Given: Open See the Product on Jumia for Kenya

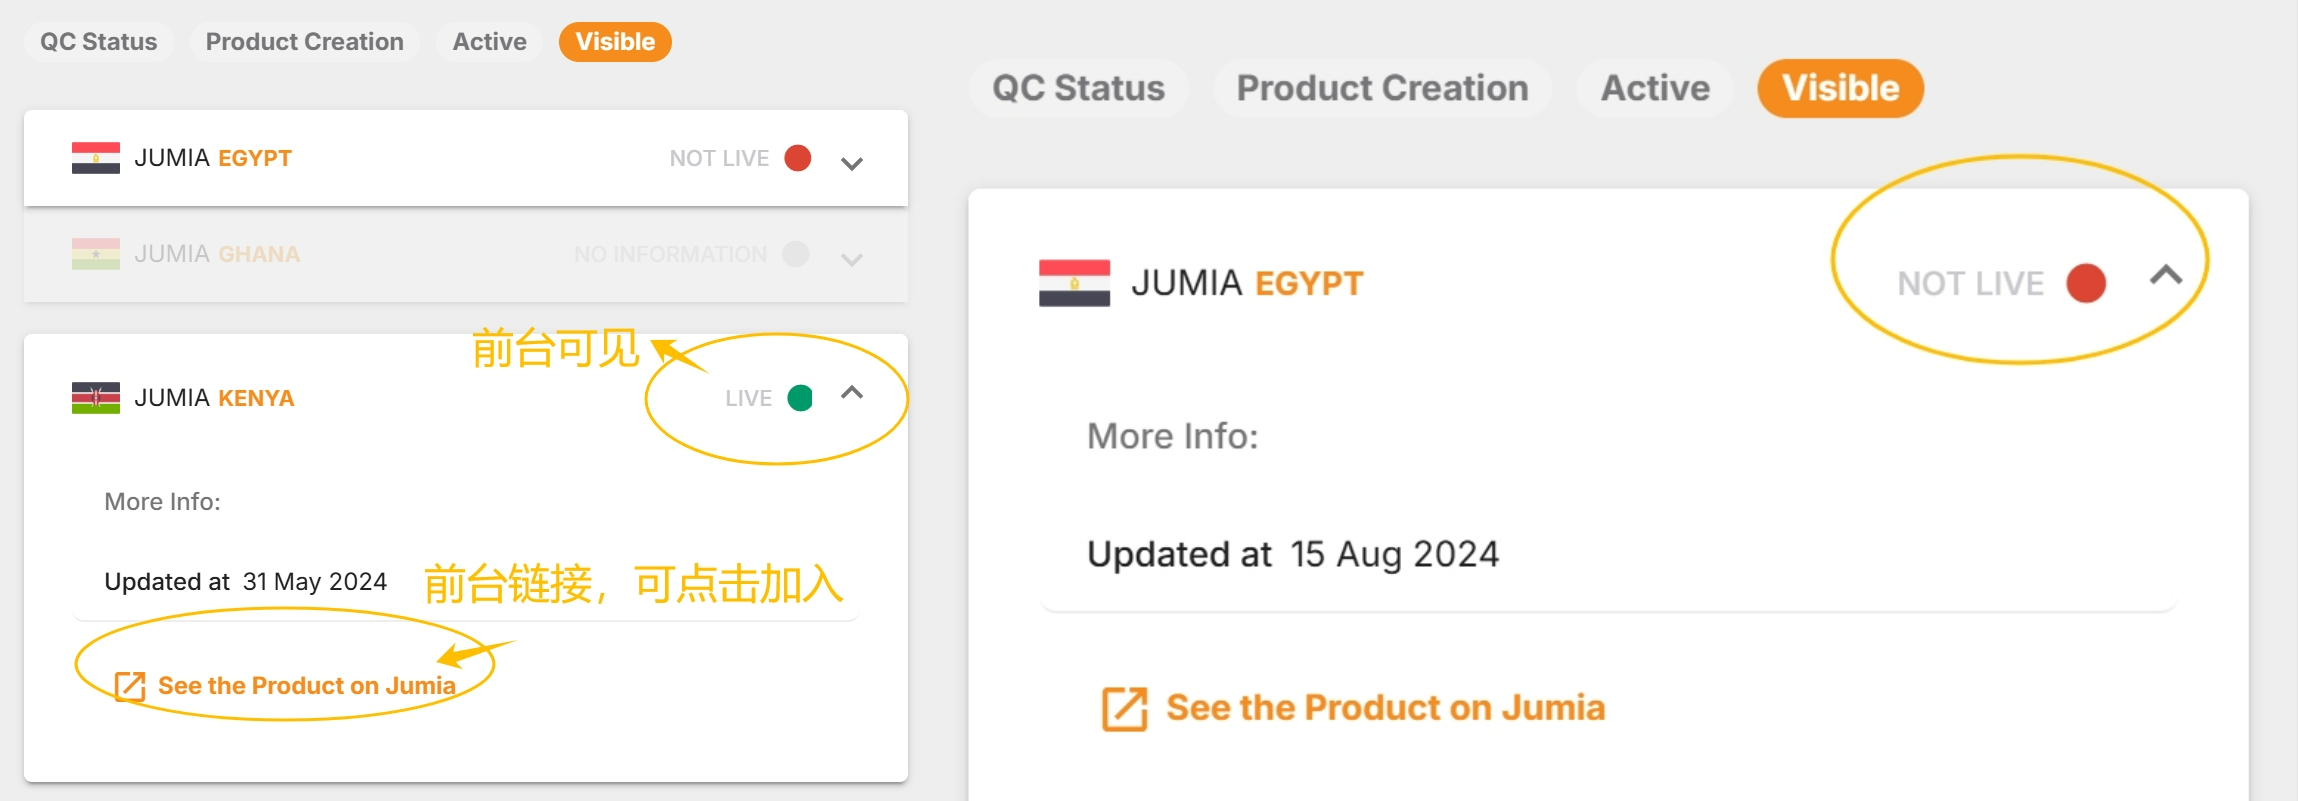Looking at the screenshot, I should [x=306, y=685].
